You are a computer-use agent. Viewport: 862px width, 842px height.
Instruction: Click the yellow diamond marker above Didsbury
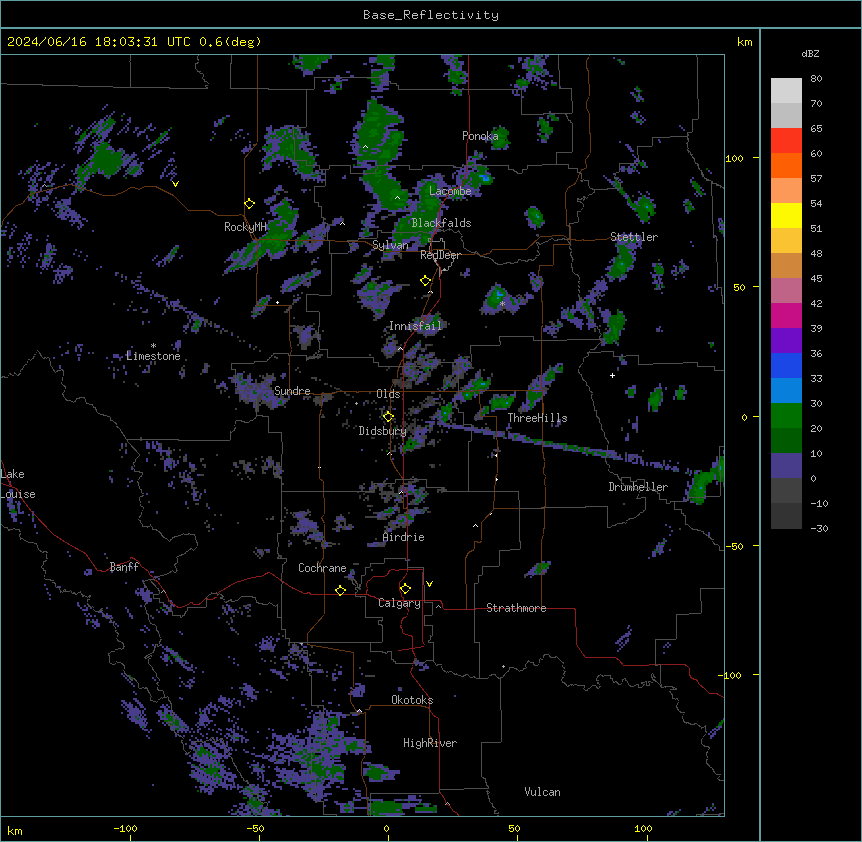[388, 416]
